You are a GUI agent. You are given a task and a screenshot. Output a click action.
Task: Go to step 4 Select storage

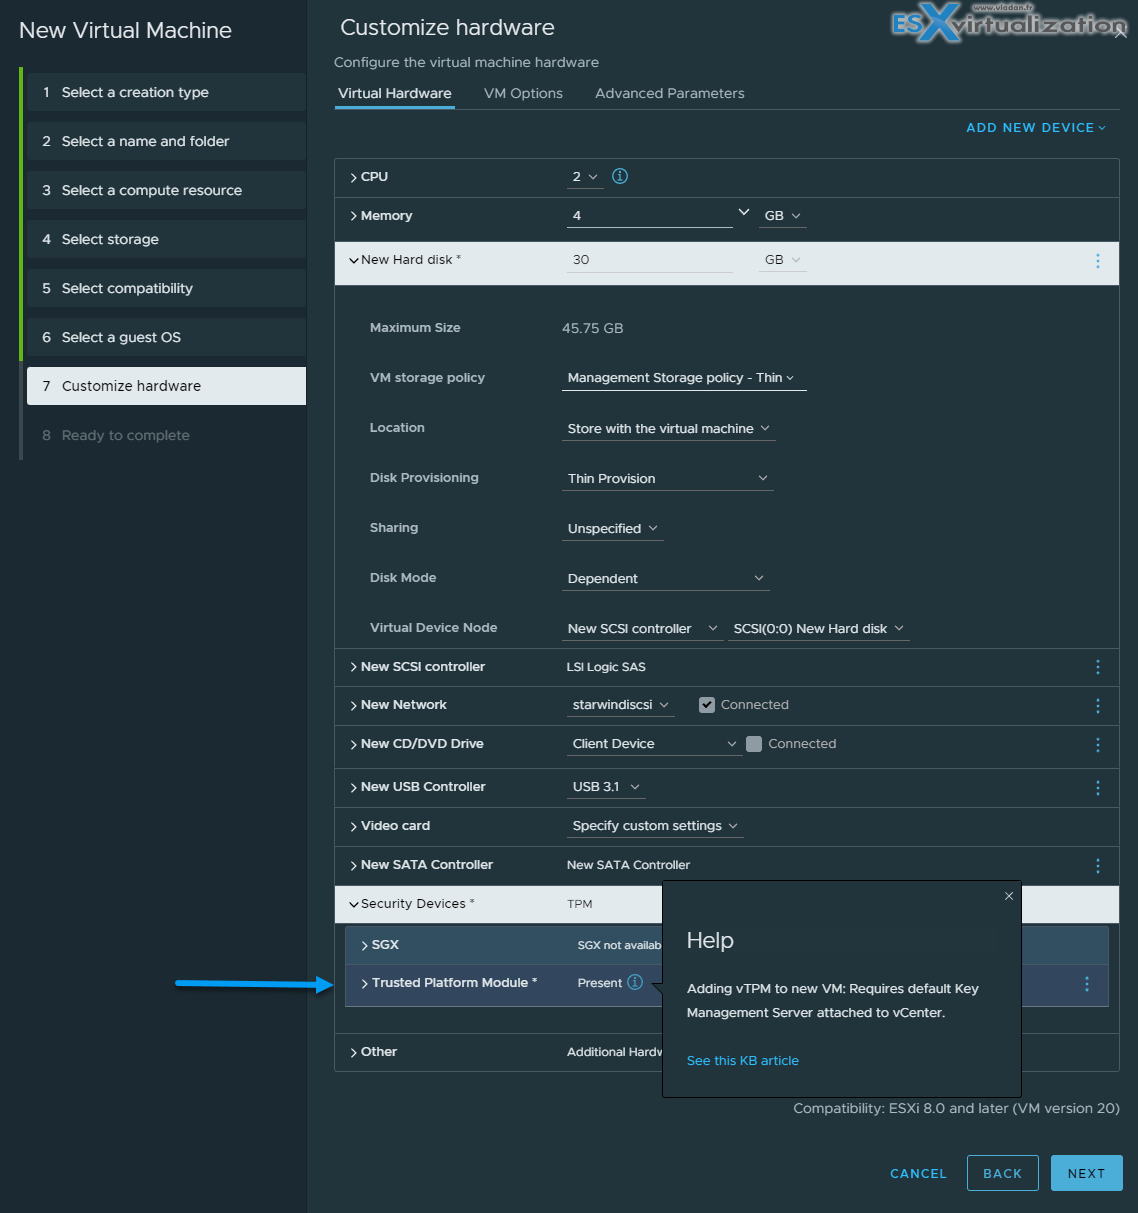(166, 239)
